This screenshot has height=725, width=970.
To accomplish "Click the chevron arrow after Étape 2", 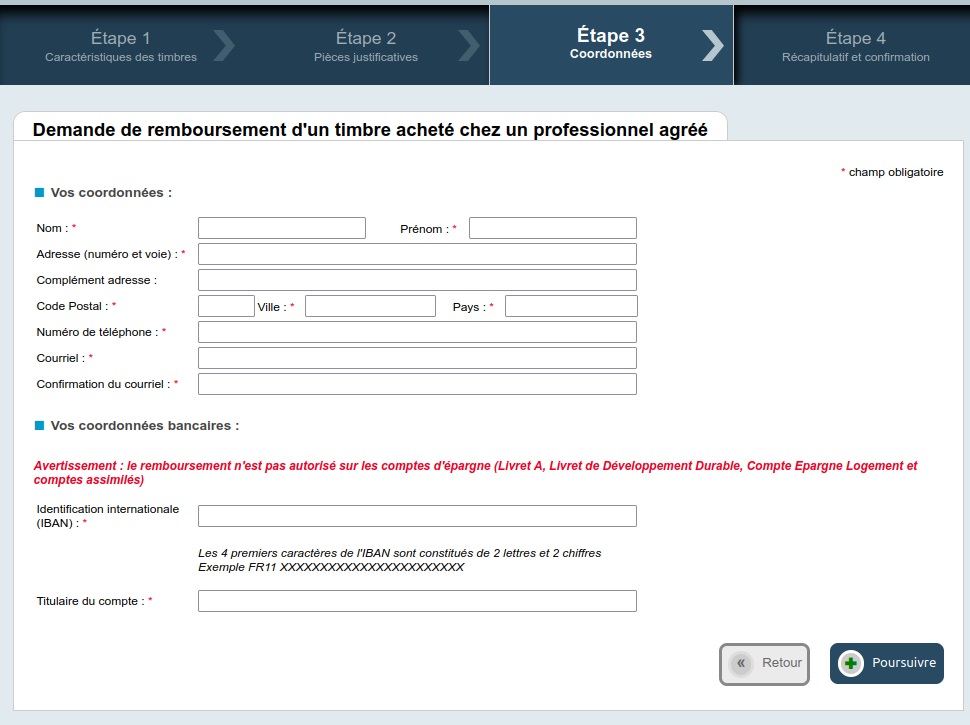I will coord(469,46).
